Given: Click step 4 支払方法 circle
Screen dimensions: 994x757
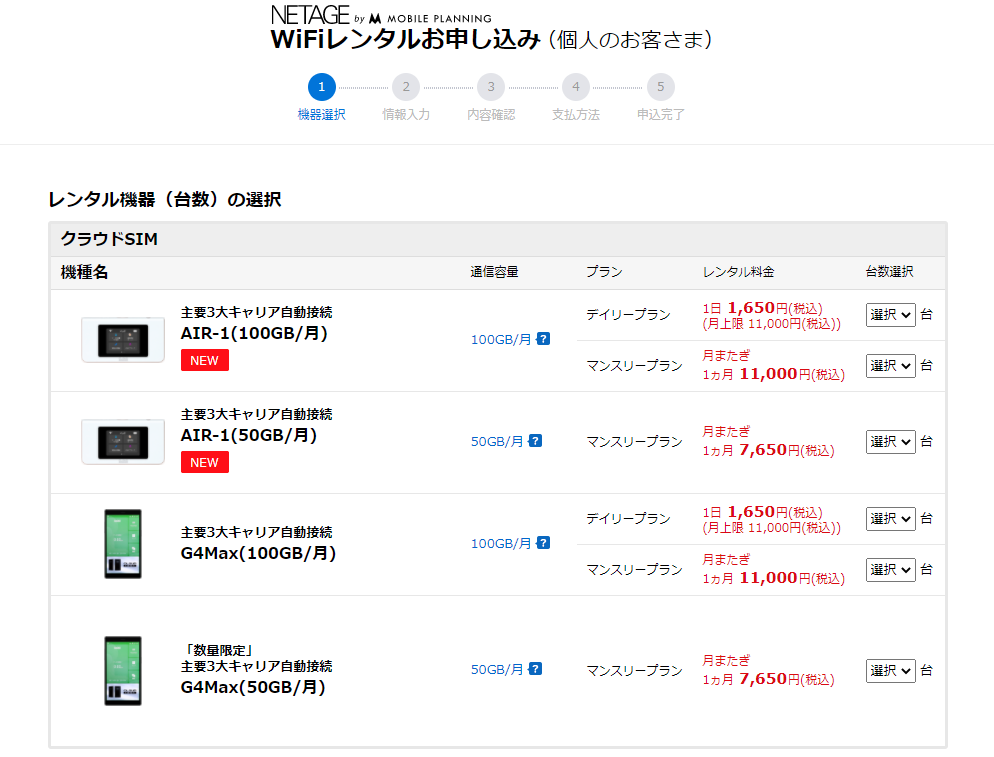Looking at the screenshot, I should [575, 87].
